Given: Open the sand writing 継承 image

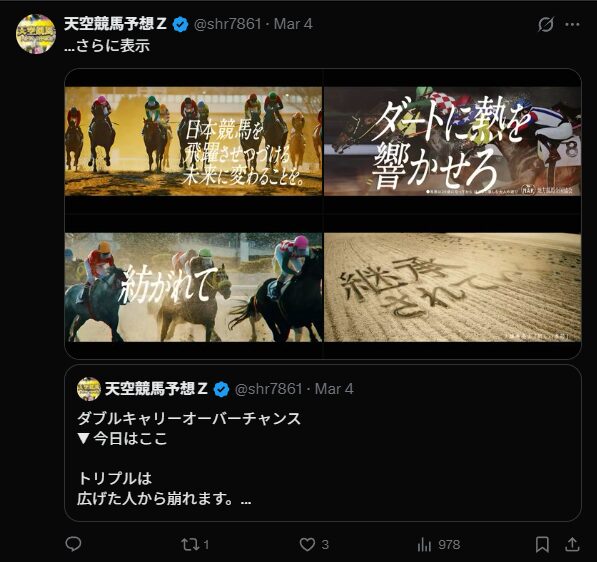Looking at the screenshot, I should click(452, 287).
